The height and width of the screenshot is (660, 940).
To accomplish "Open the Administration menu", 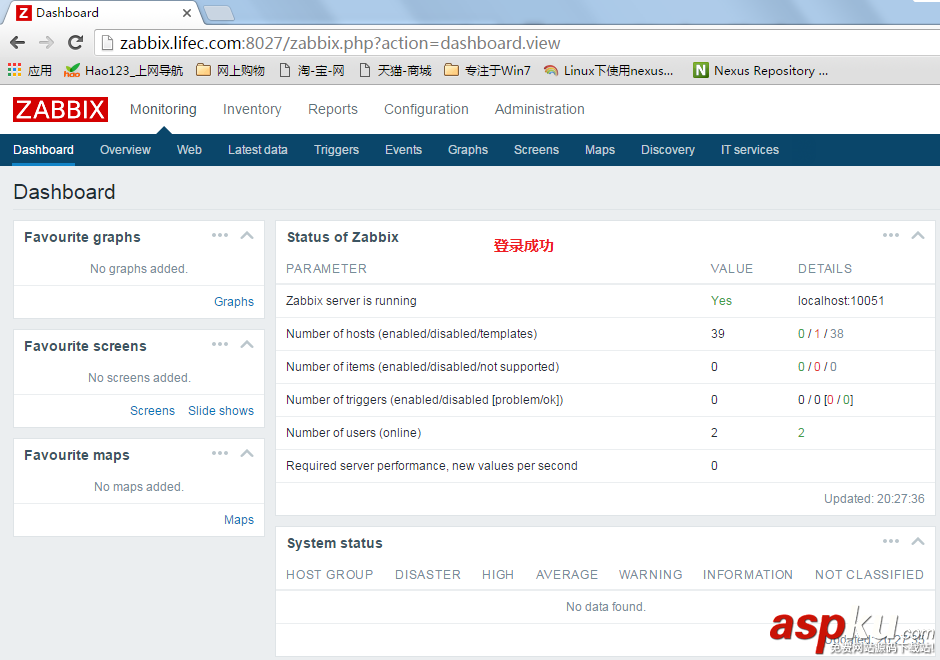I will tap(540, 109).
